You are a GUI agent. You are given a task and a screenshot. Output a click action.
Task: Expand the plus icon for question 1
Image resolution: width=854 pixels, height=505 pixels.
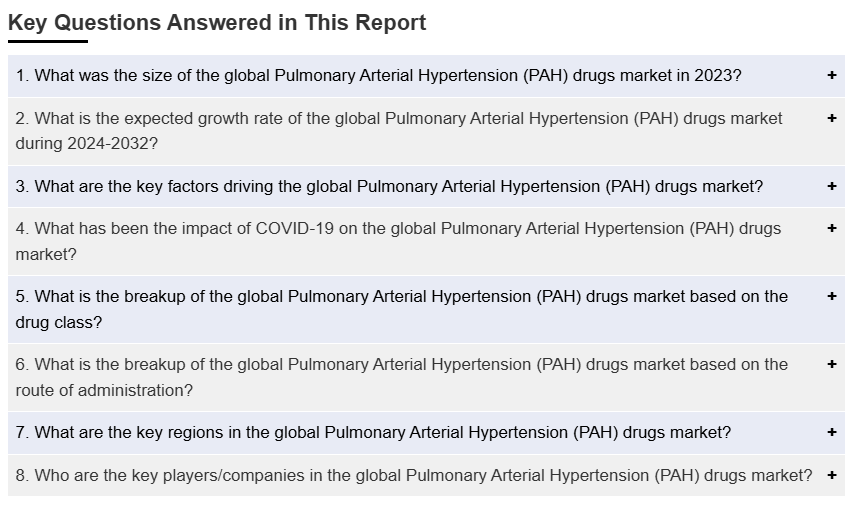point(831,76)
